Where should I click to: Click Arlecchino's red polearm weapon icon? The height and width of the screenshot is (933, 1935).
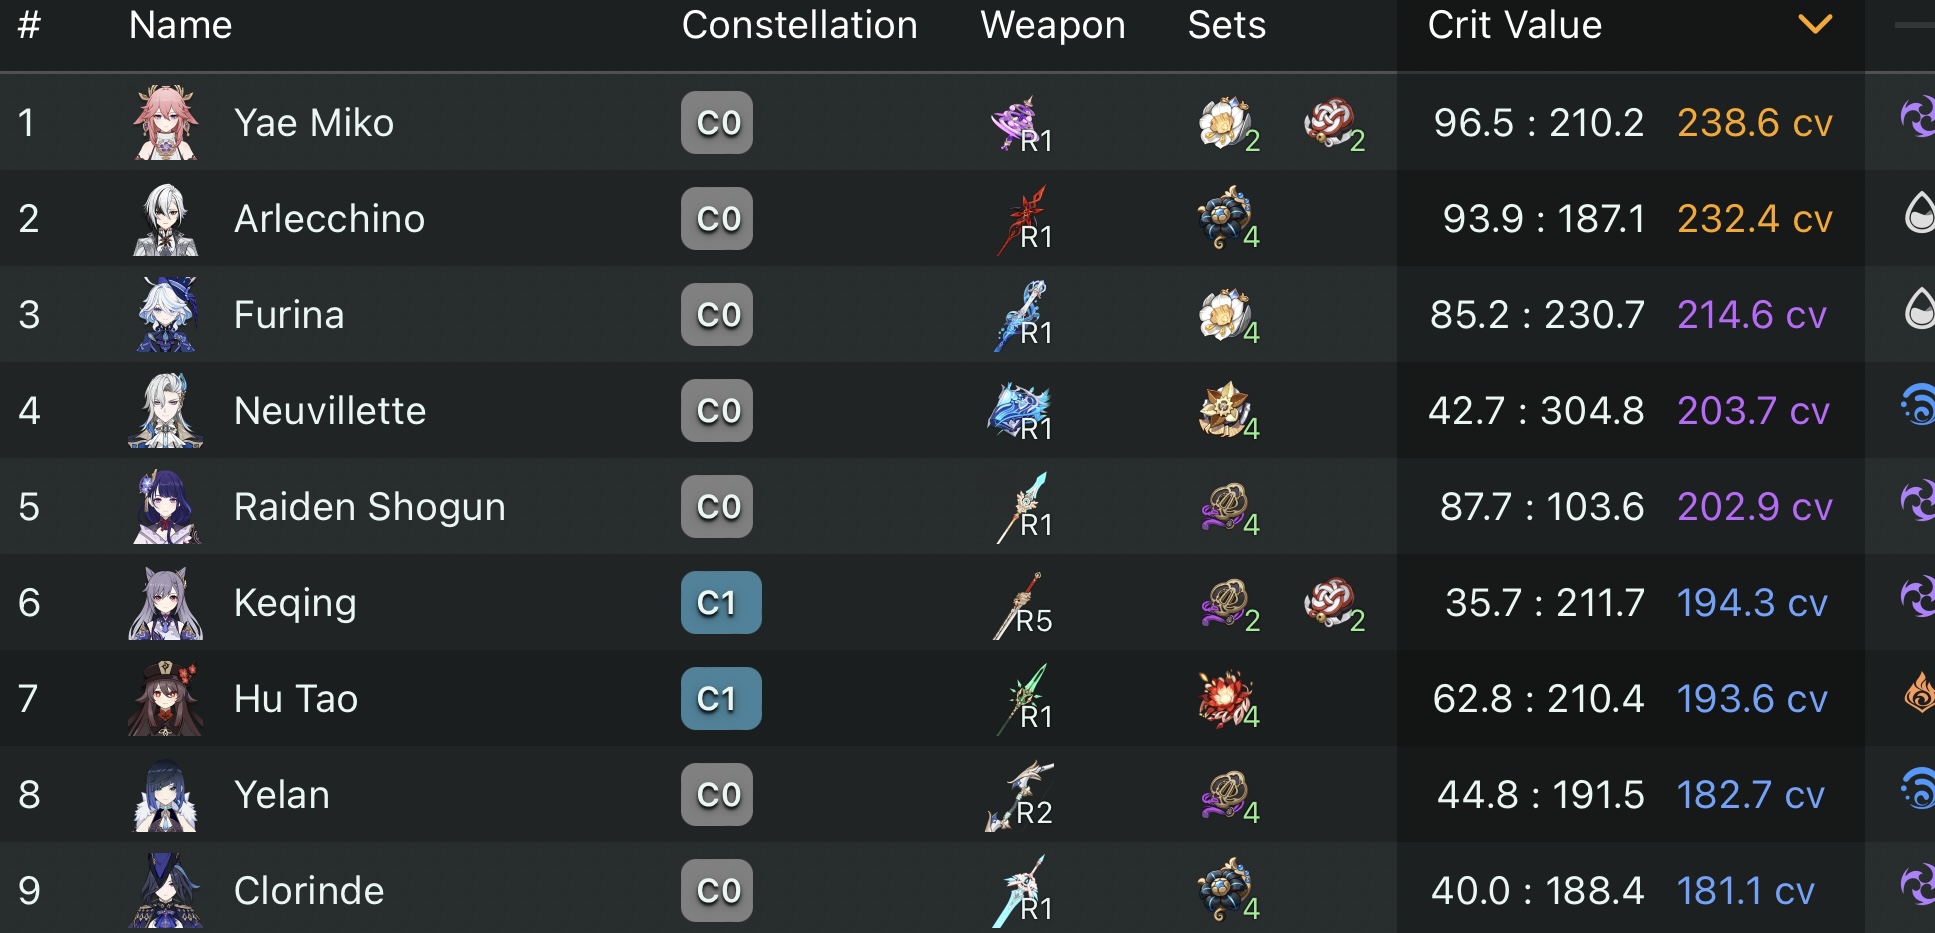pyautogui.click(x=1020, y=219)
